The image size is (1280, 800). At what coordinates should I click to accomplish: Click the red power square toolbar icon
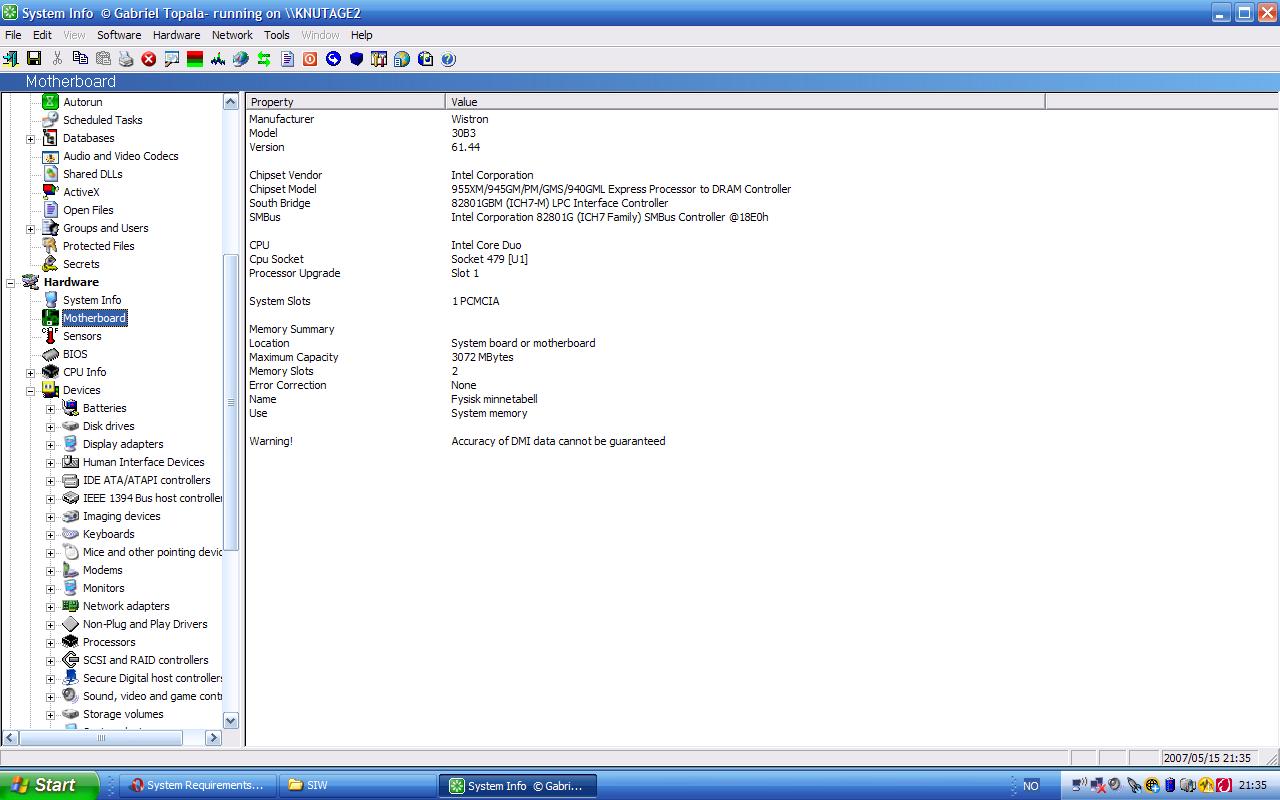pyautogui.click(x=310, y=59)
